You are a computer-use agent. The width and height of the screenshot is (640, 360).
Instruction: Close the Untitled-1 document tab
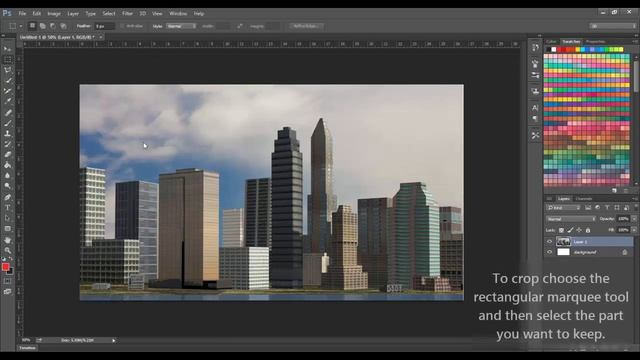coord(101,37)
